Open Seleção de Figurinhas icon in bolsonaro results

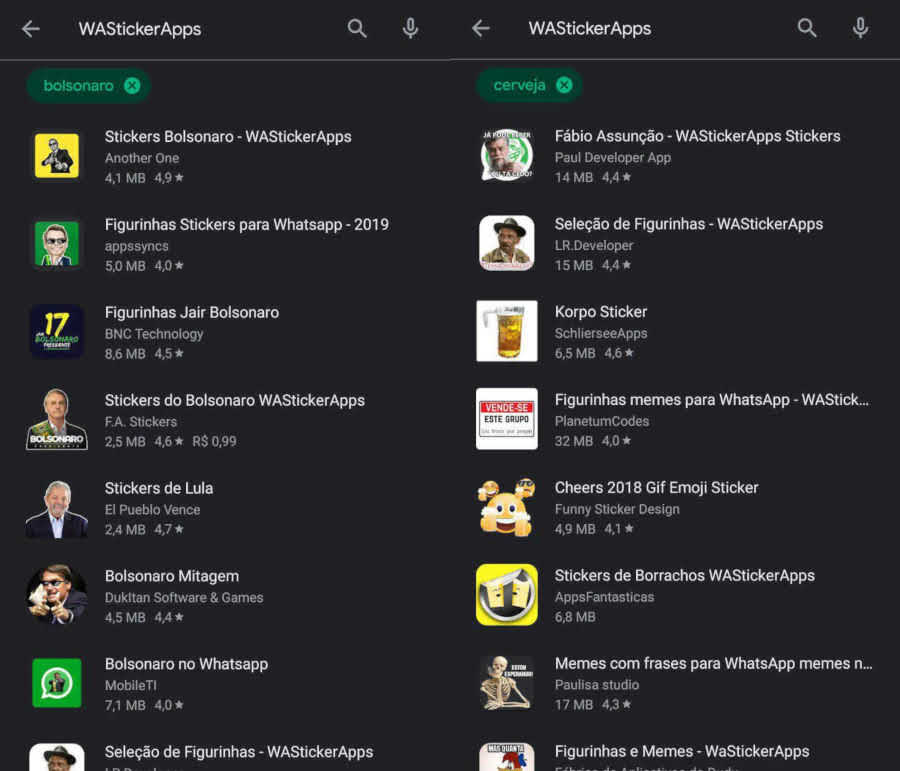point(57,758)
